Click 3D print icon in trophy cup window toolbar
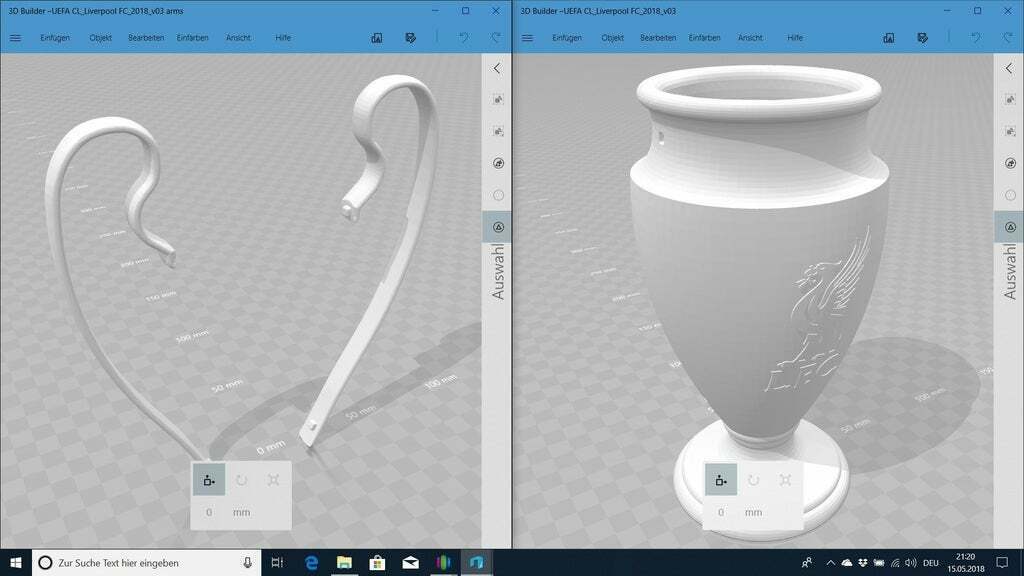The height and width of the screenshot is (576, 1024). click(x=889, y=38)
